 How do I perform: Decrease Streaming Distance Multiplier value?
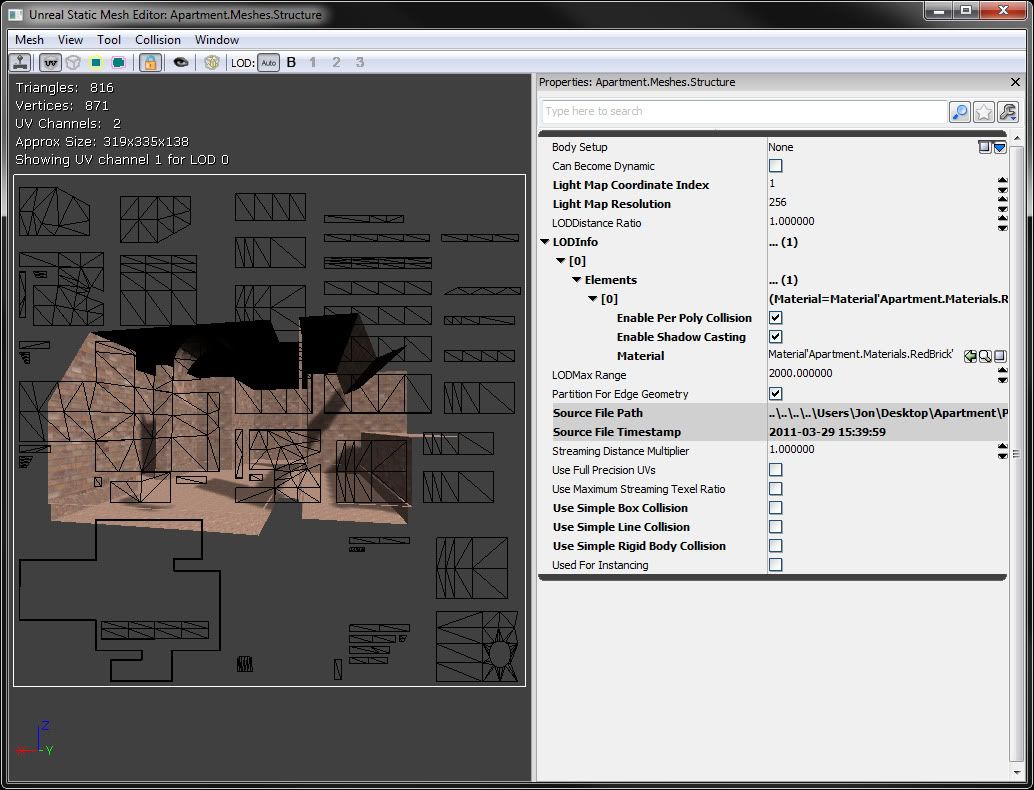pyautogui.click(x=1002, y=456)
